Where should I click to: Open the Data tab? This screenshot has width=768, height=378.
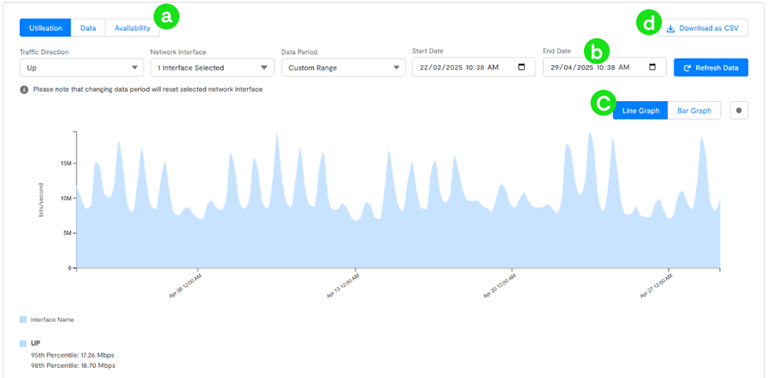pyautogui.click(x=88, y=28)
